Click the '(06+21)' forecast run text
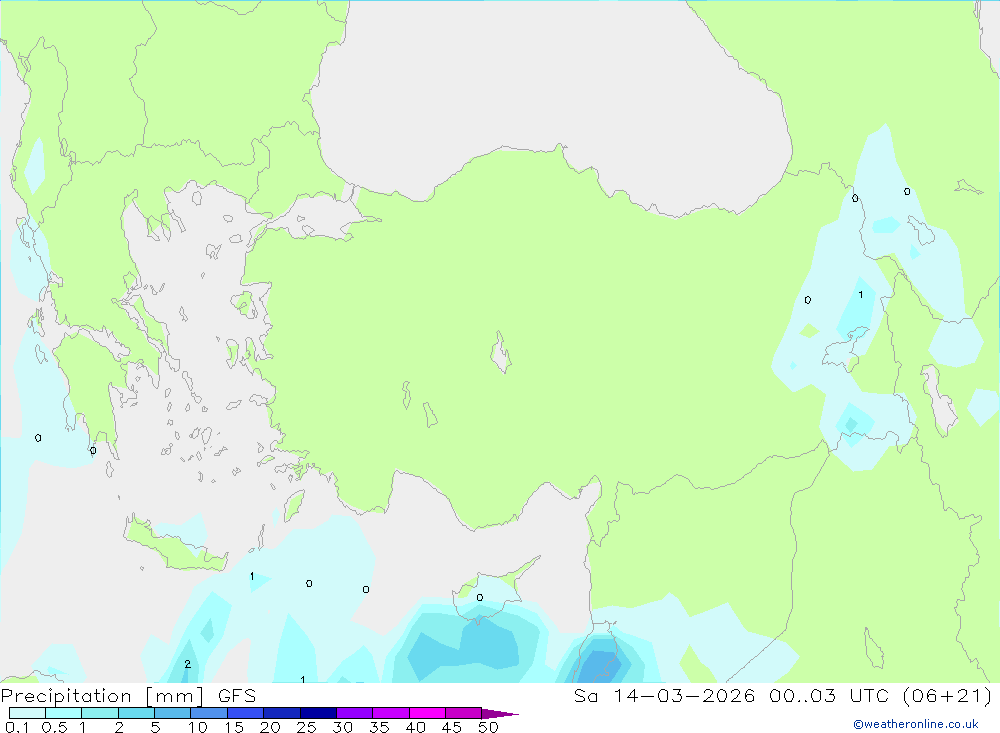 [946, 695]
